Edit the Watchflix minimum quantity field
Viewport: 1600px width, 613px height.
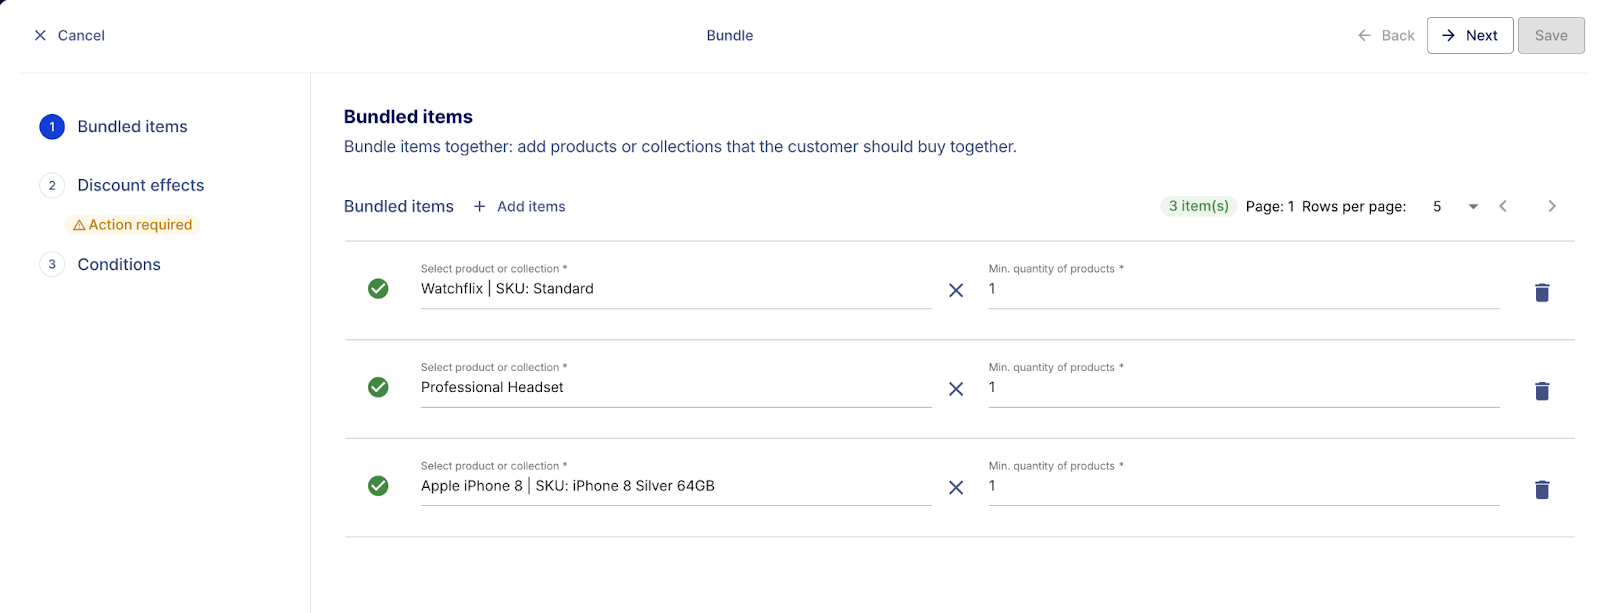click(x=1242, y=289)
